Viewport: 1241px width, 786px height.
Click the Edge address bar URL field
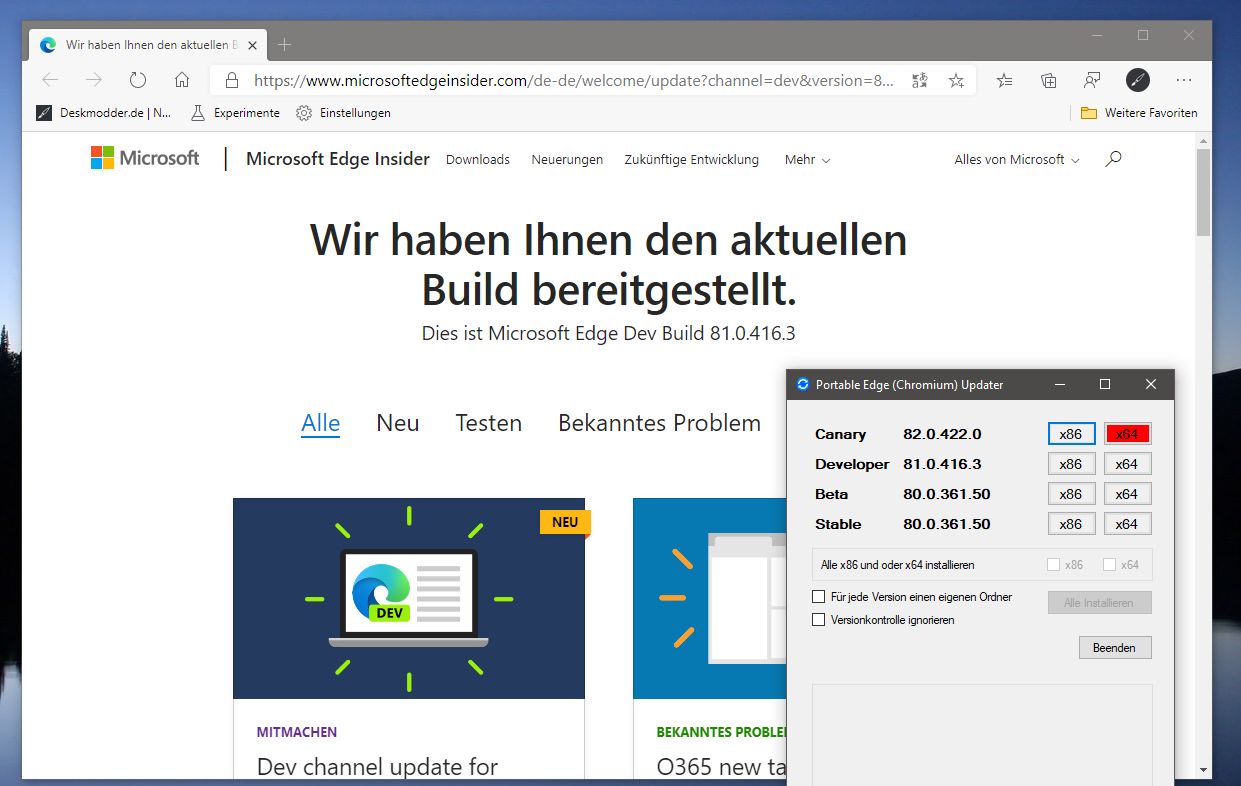(x=574, y=80)
